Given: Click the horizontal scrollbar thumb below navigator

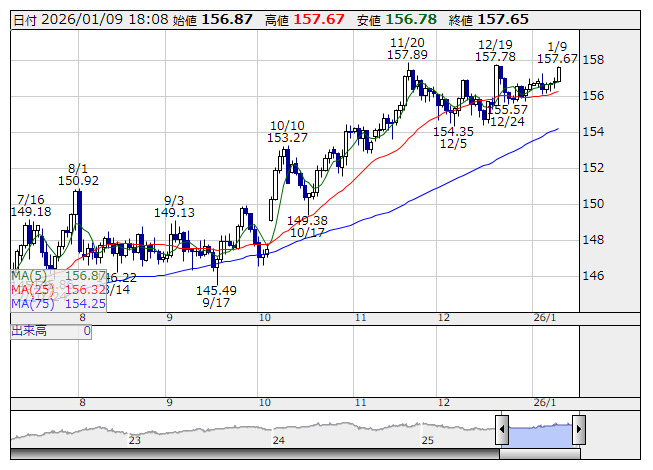Looking at the screenshot, I should [540, 455].
